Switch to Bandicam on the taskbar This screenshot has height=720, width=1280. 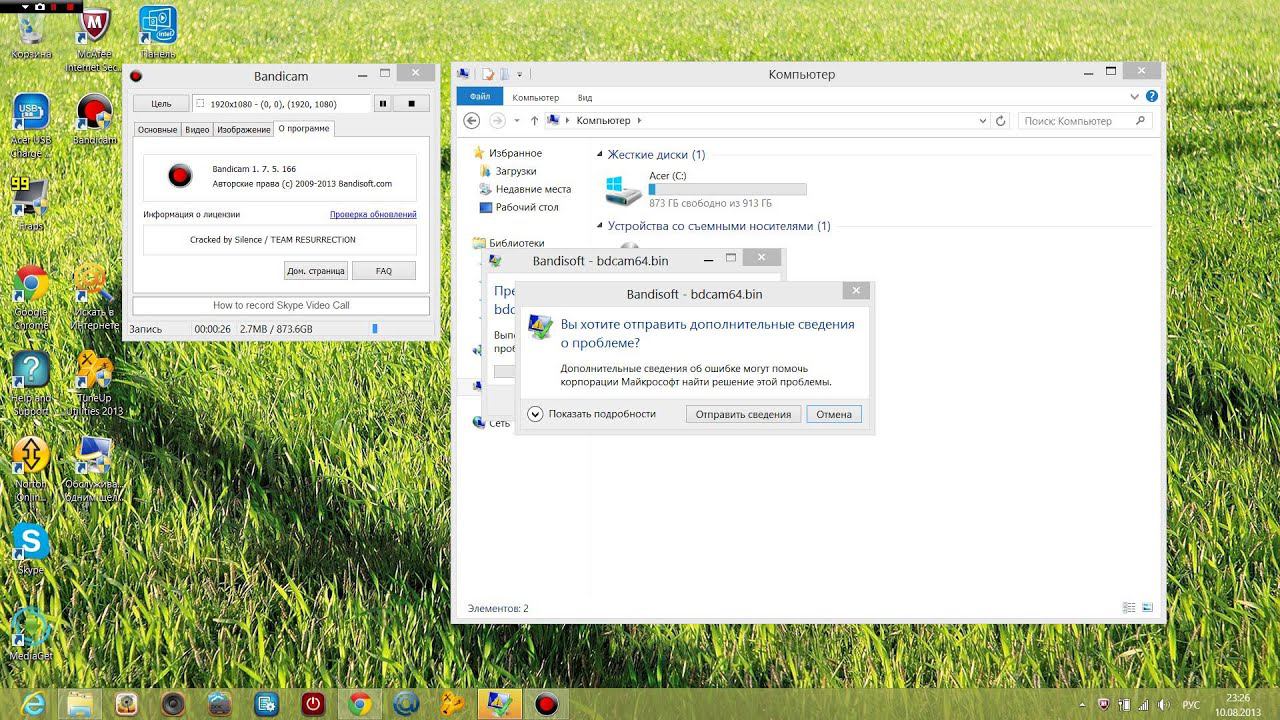[546, 704]
